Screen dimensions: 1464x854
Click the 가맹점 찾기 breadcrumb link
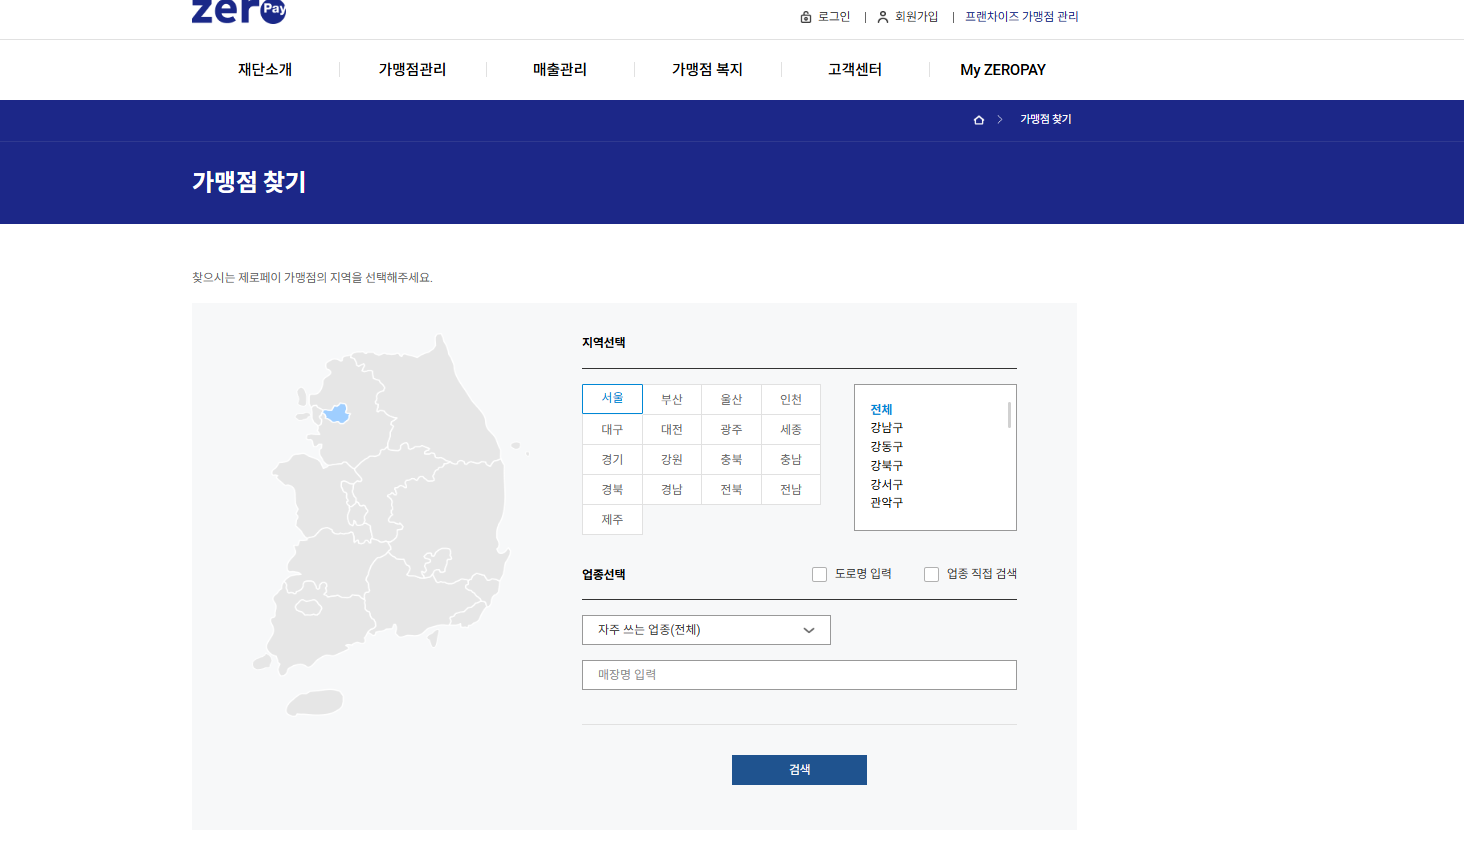(x=1045, y=119)
